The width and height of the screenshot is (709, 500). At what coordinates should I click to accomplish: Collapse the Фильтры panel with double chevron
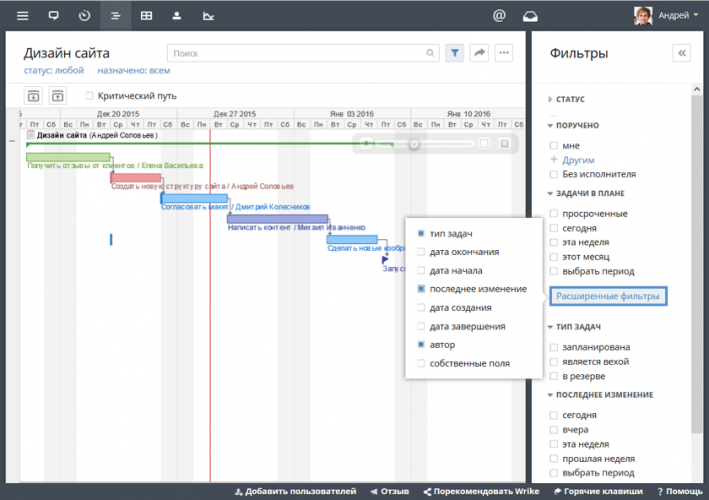click(x=682, y=53)
